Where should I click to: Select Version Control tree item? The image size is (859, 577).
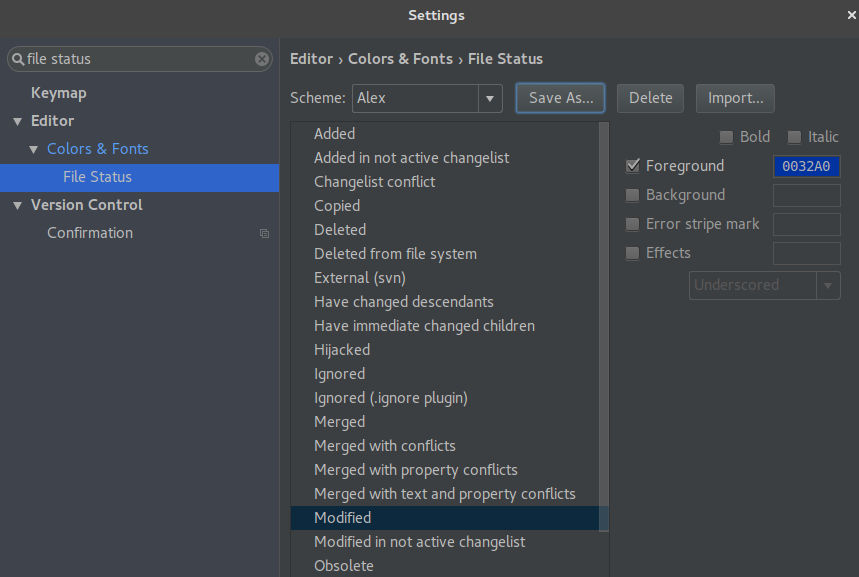(x=87, y=205)
